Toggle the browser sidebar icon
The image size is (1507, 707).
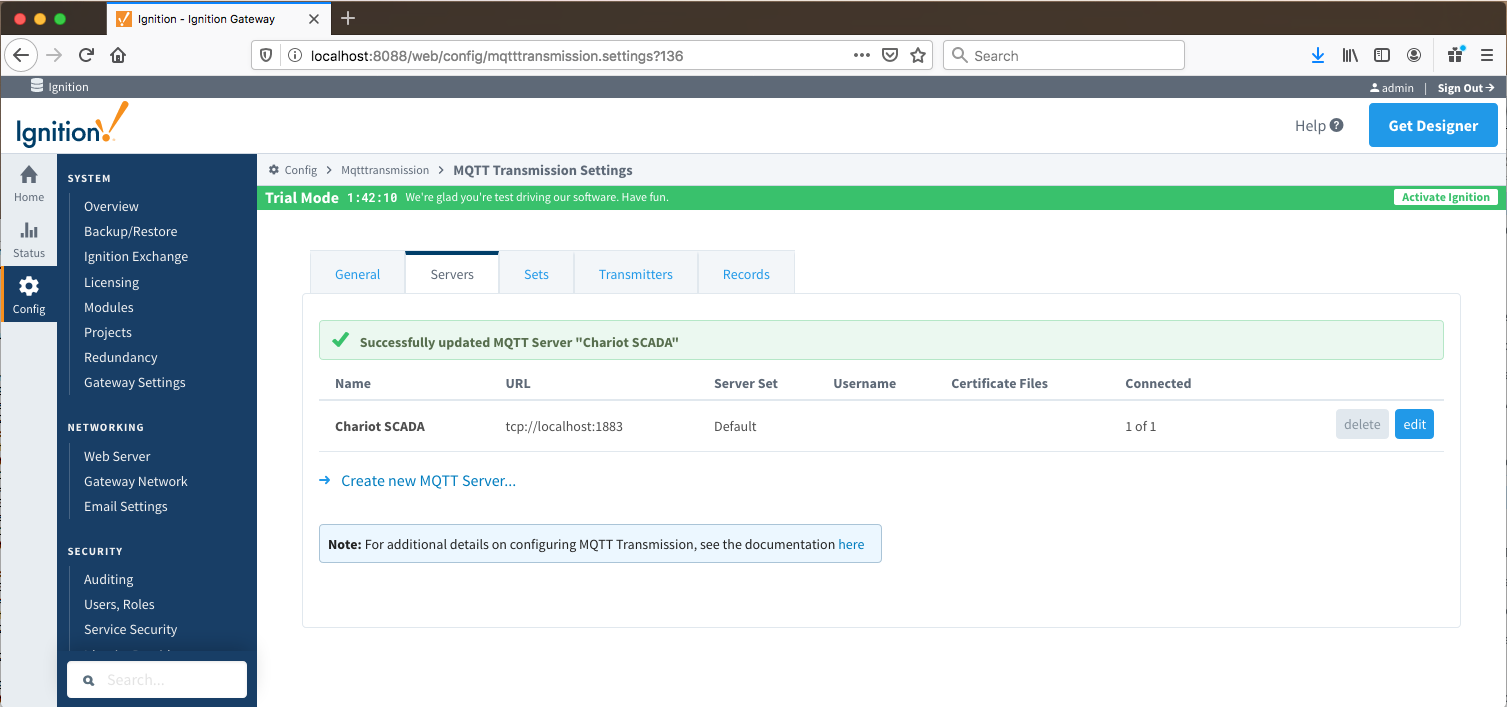click(1382, 56)
